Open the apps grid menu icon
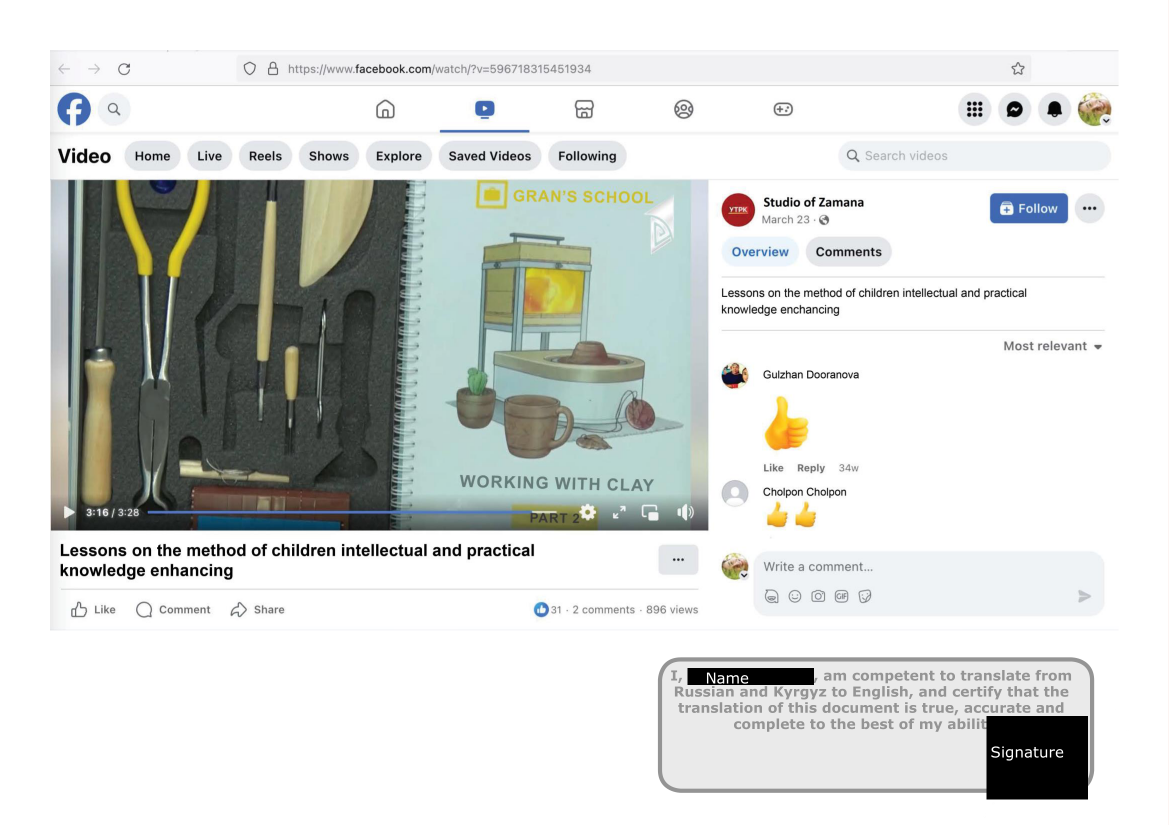Screen dimensions: 1169x826 pos(974,110)
